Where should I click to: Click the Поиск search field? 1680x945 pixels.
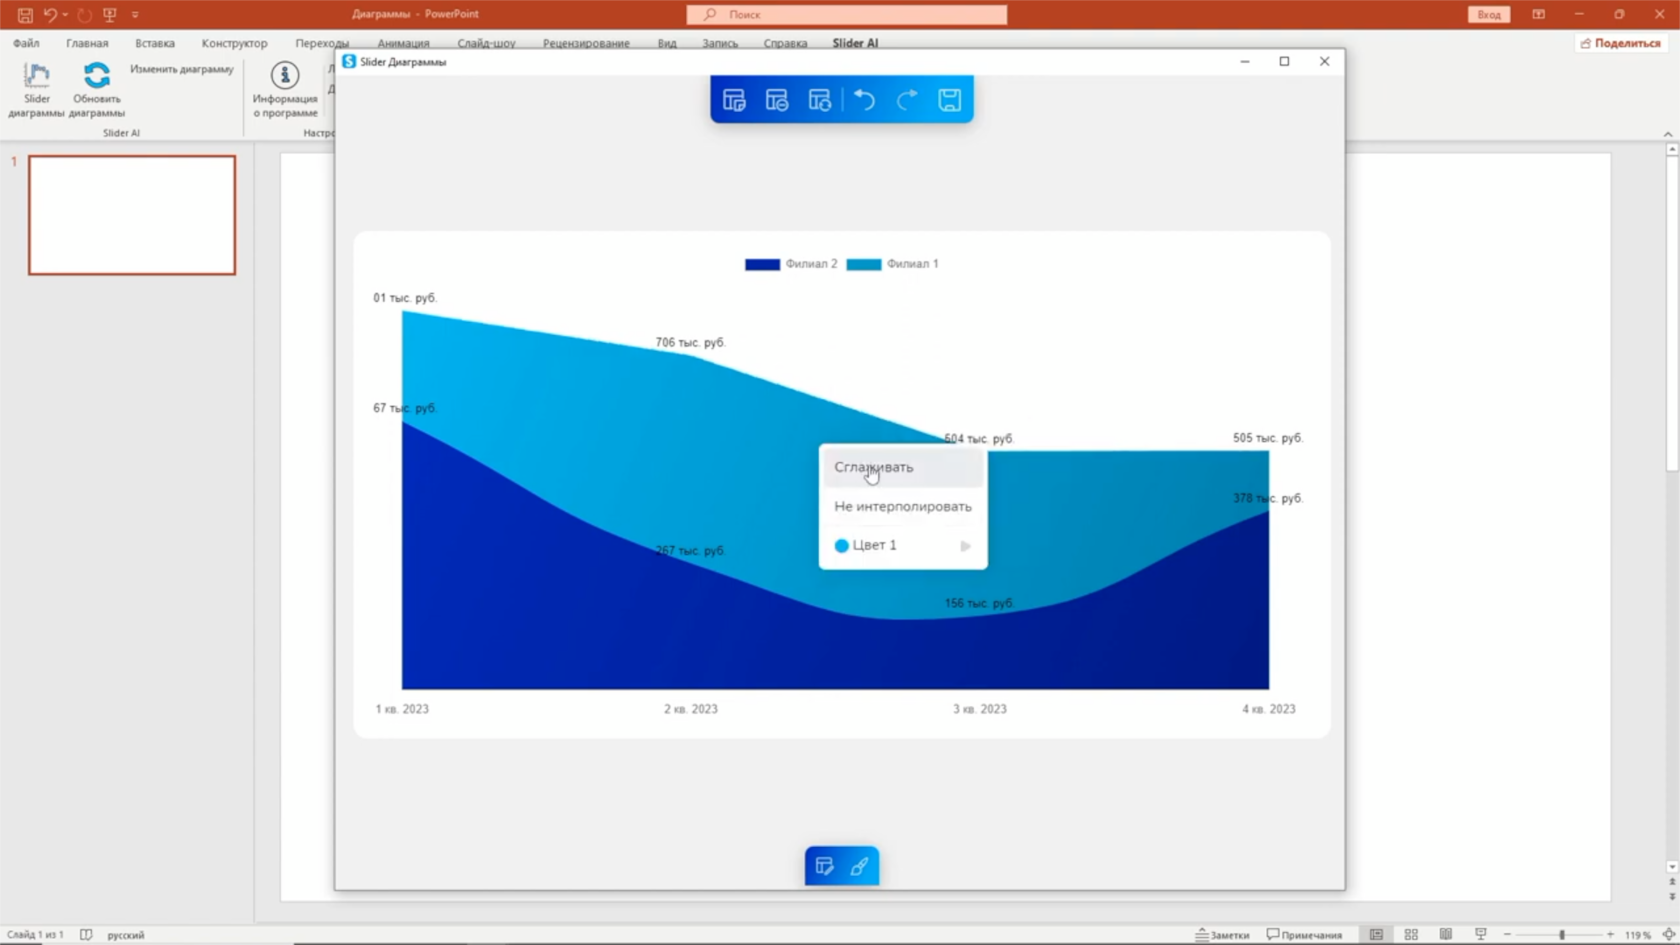[847, 14]
